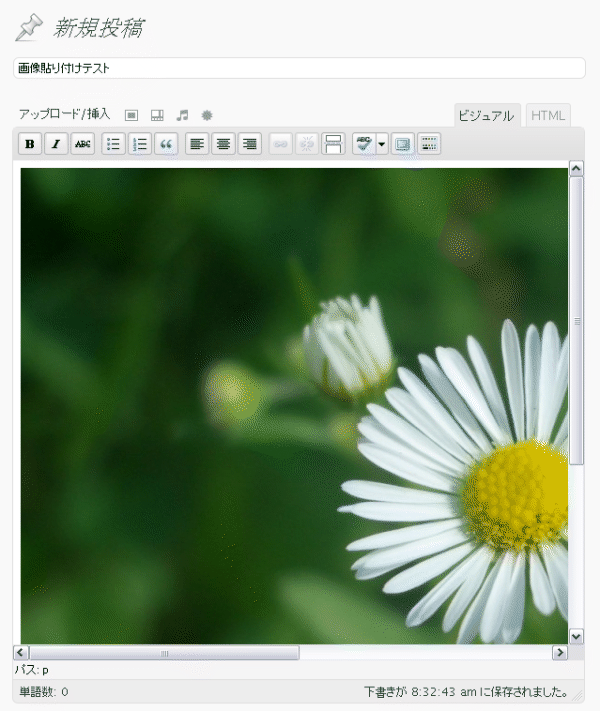The height and width of the screenshot is (711, 600).
Task: Insert a blockquote
Action: [166, 144]
